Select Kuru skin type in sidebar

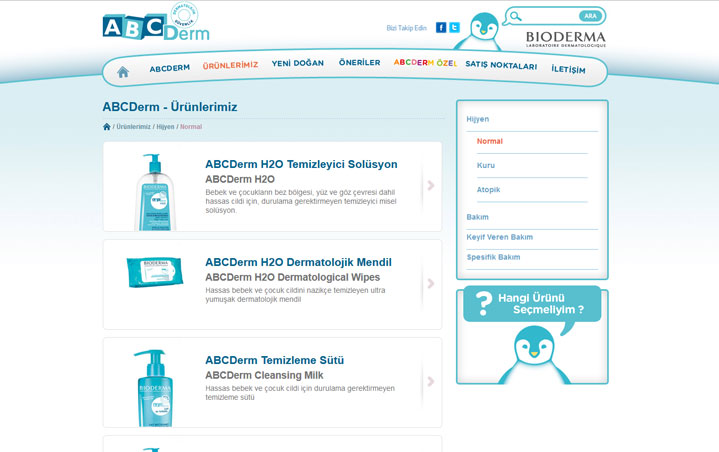pos(486,165)
